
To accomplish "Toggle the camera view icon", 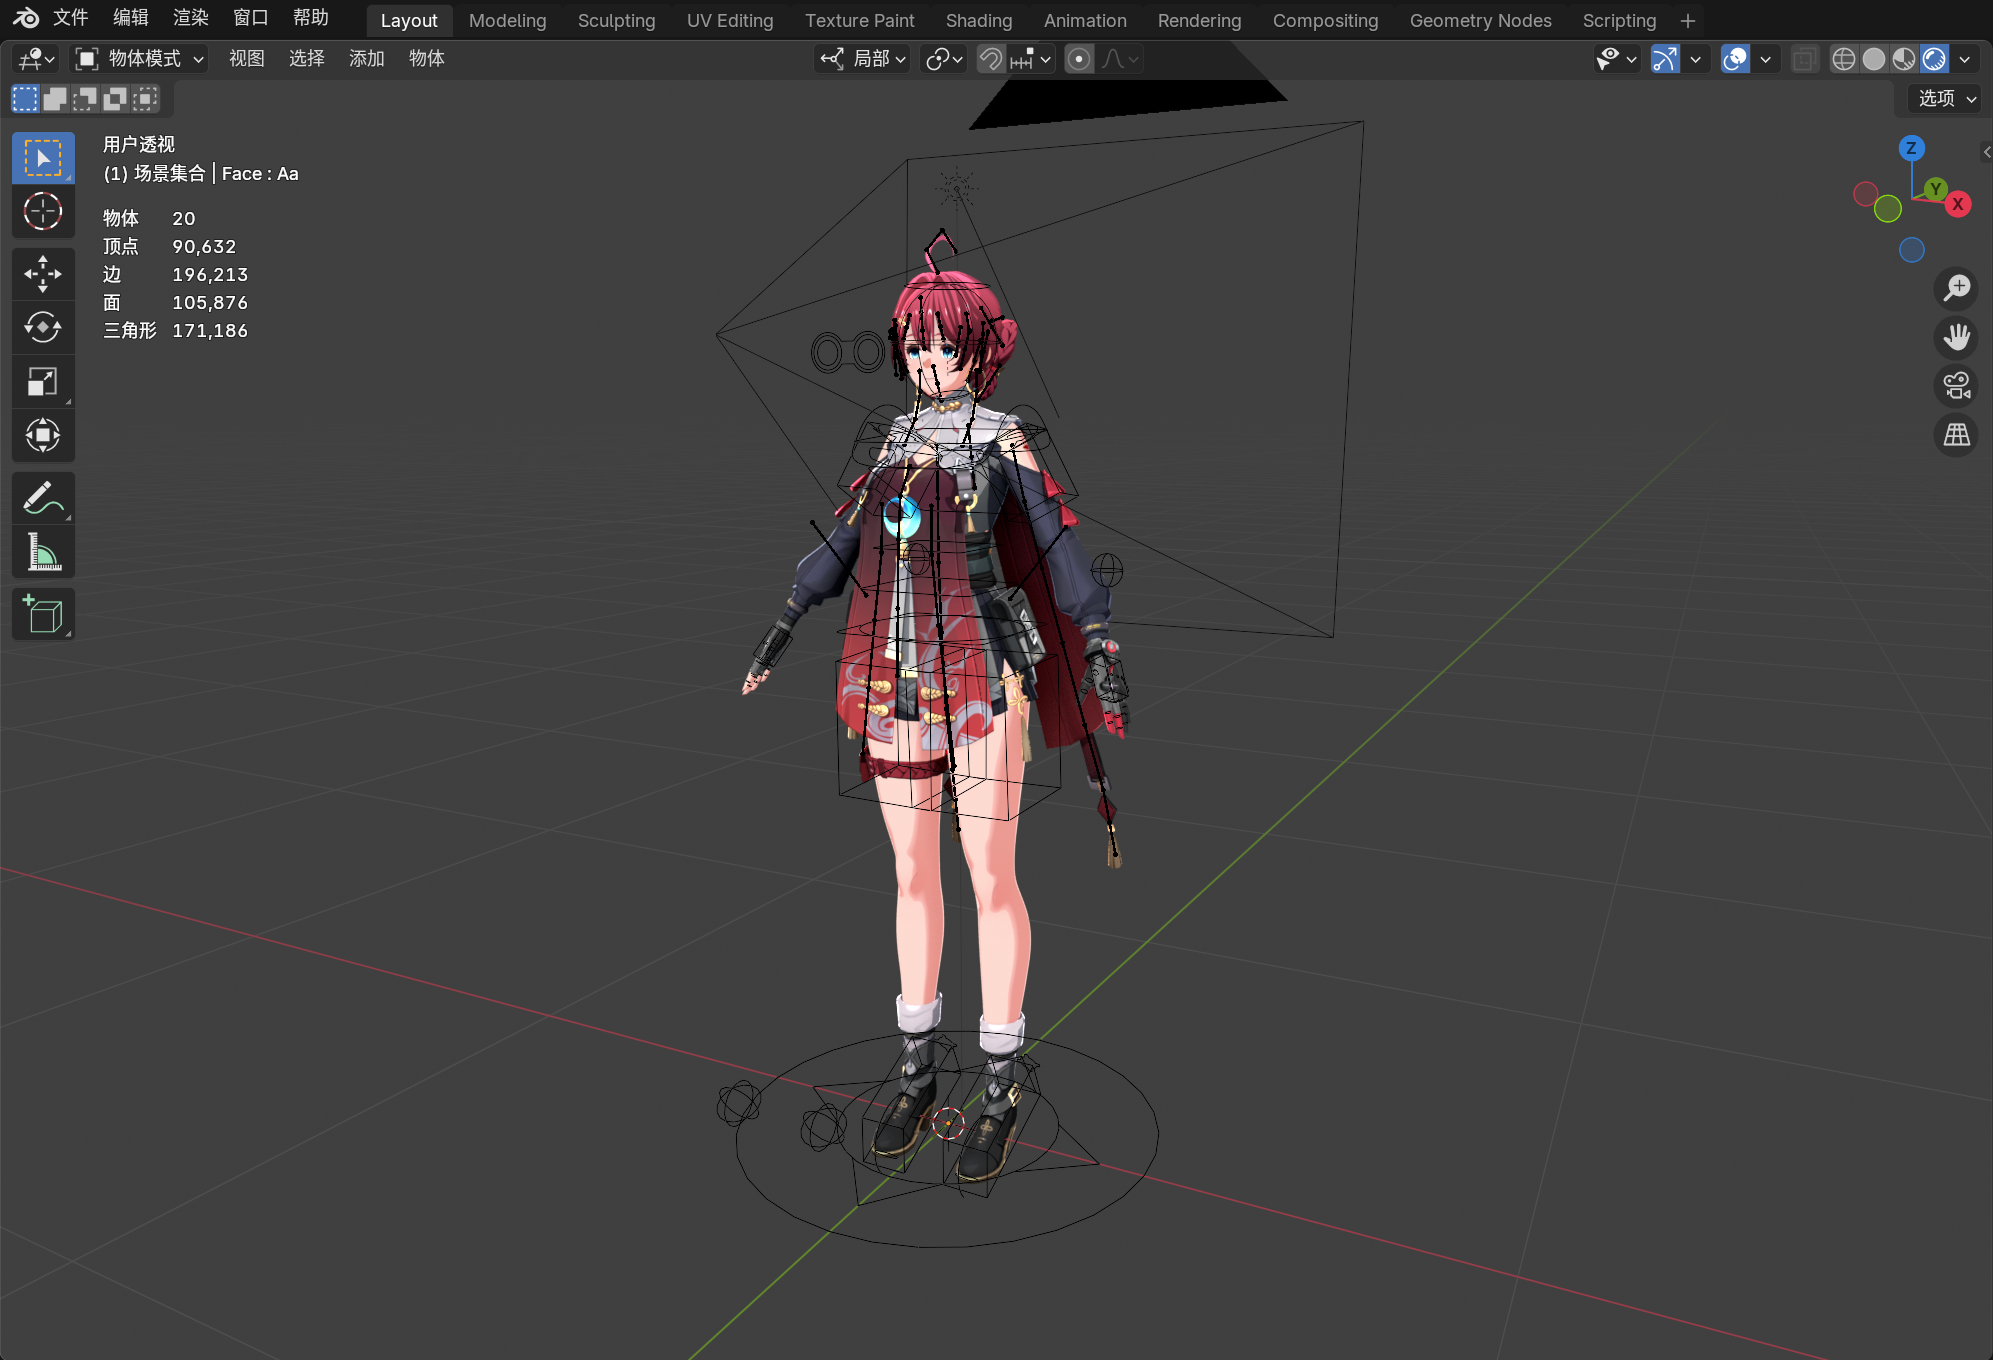I will 1956,386.
